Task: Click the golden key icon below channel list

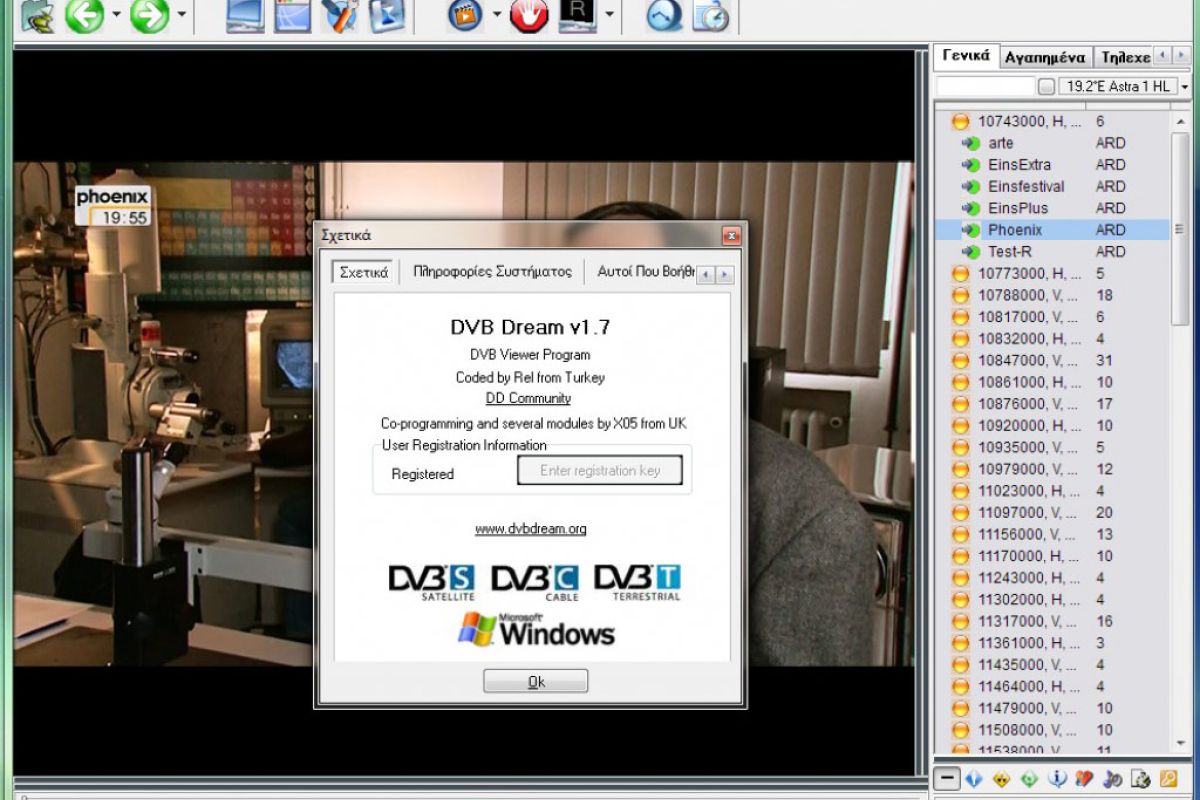Action: [1167, 779]
